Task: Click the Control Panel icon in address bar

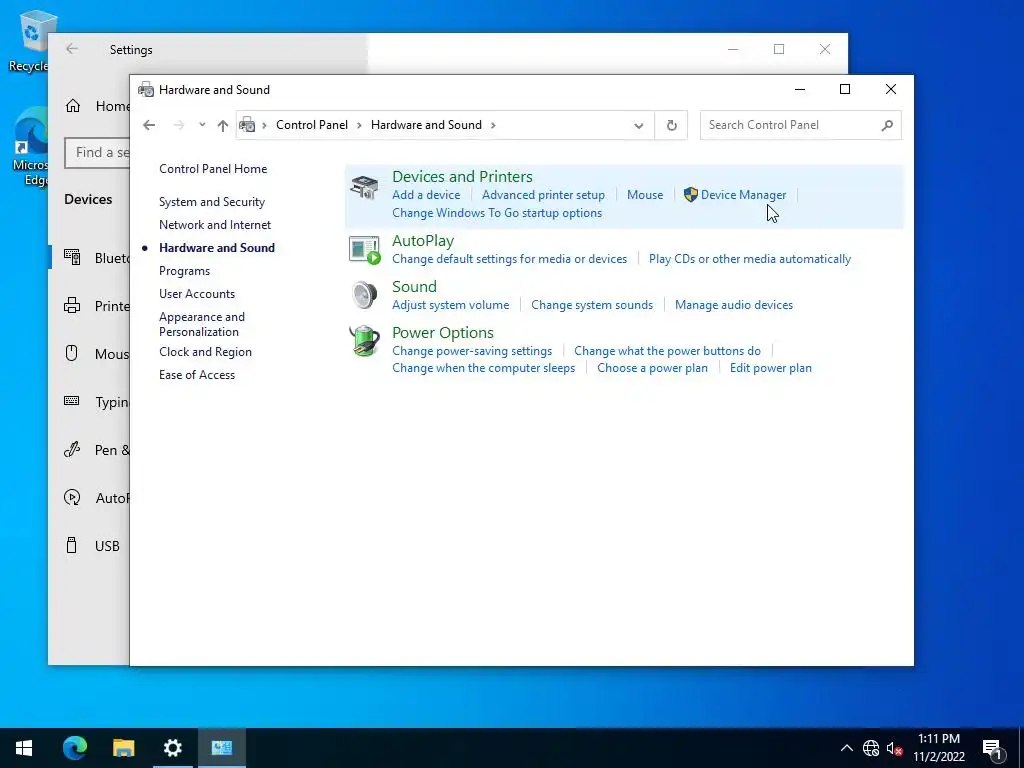Action: [248, 125]
